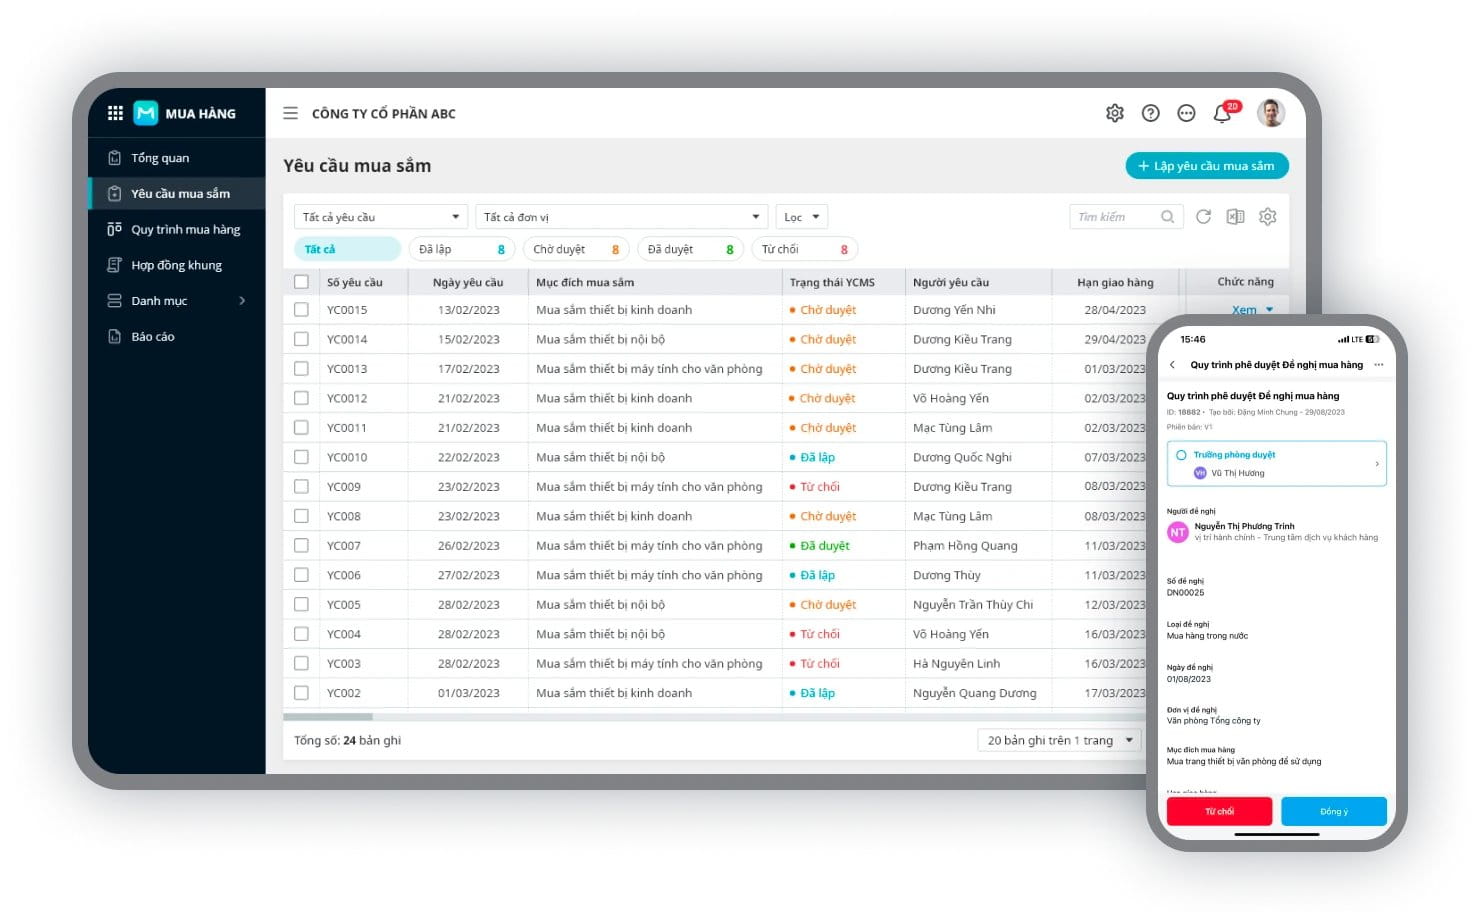Open the Lọc filter dropdown
This screenshot has width=1480, height=924.
[x=802, y=217]
